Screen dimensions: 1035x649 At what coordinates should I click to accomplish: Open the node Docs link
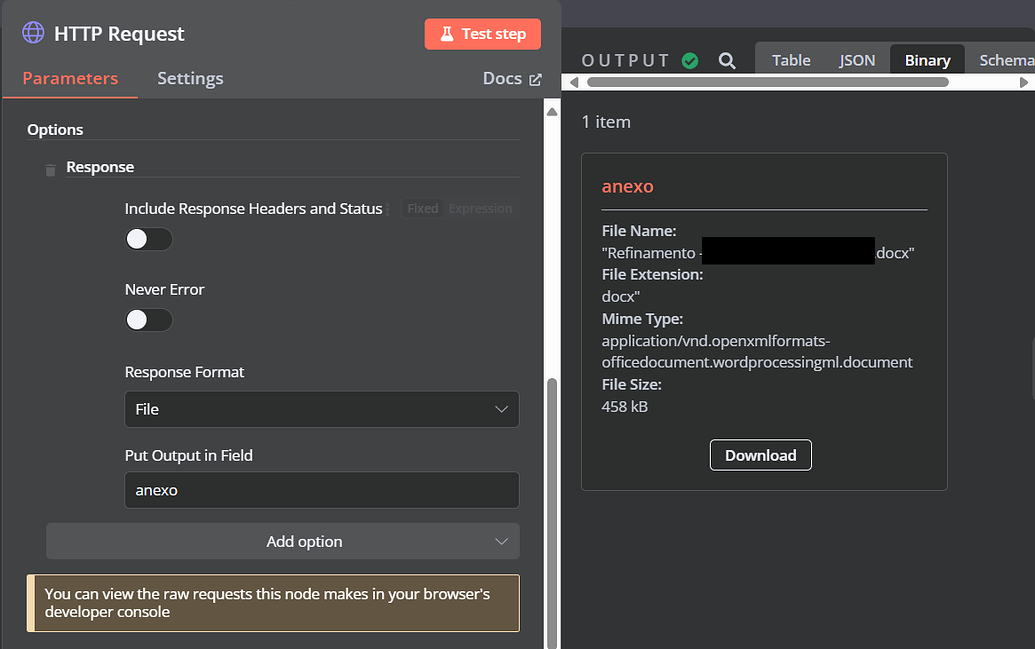click(503, 78)
